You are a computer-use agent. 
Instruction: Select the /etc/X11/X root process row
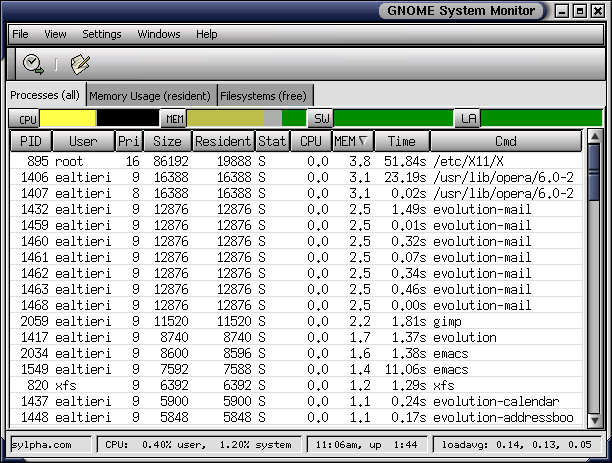coord(300,161)
